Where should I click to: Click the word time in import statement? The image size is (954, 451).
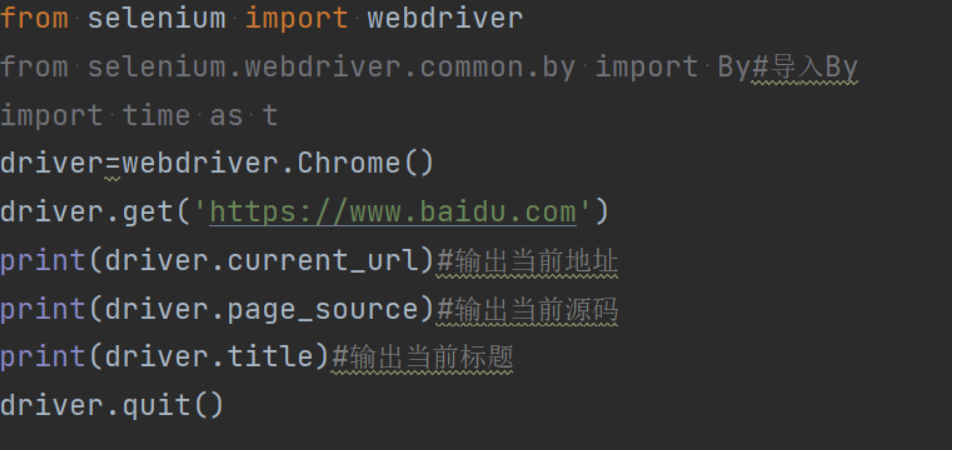pos(156,115)
